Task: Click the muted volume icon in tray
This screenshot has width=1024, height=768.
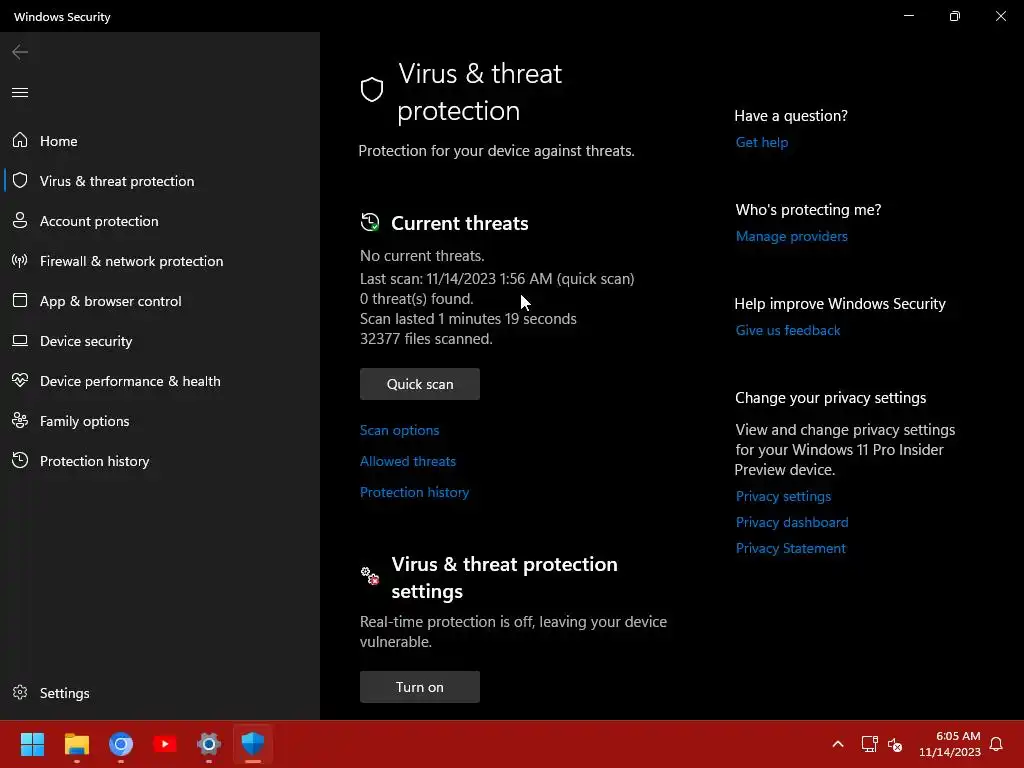Action: (x=895, y=744)
